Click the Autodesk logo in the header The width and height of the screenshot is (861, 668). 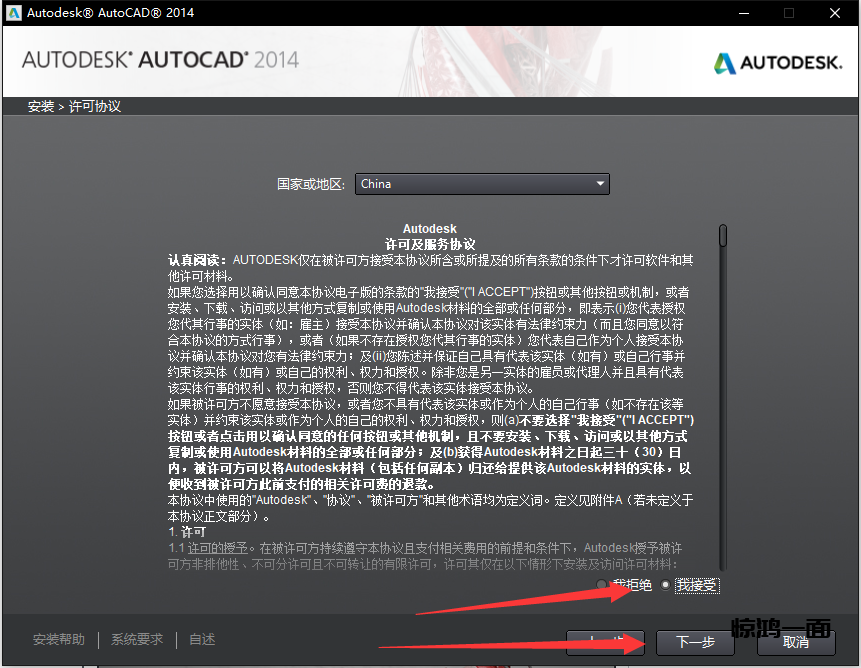click(x=778, y=63)
